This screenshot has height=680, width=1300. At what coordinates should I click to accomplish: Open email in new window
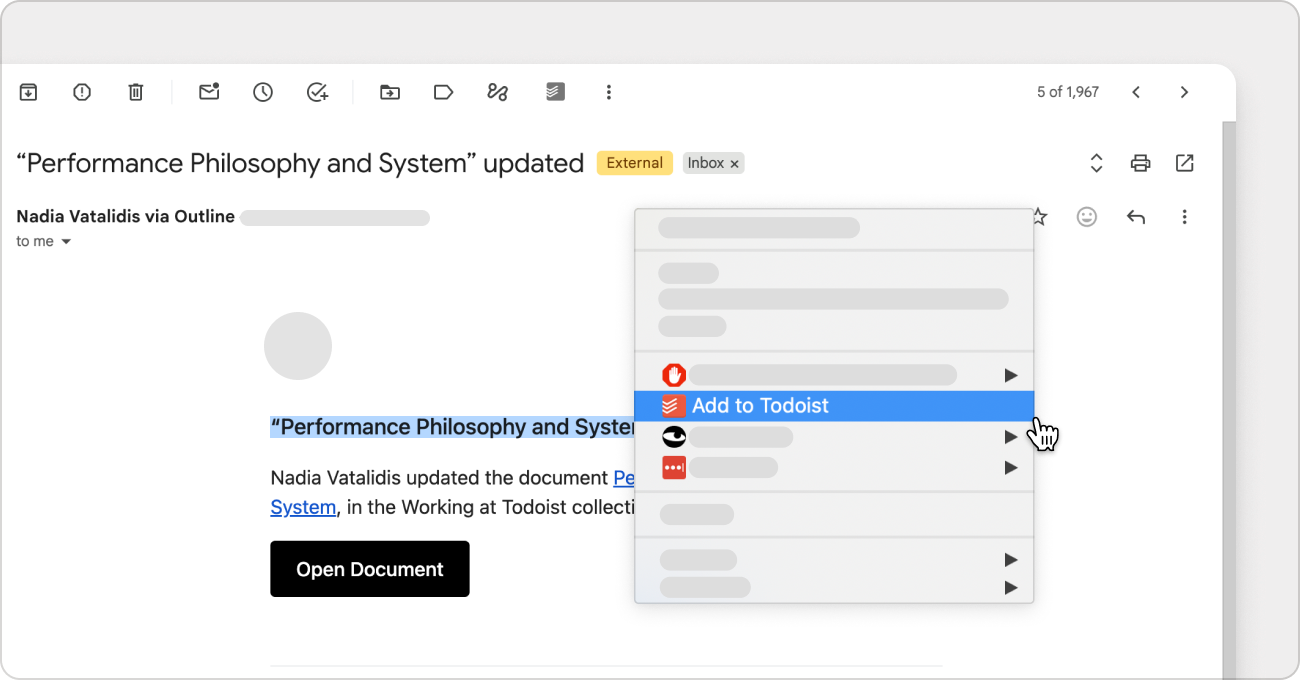pyautogui.click(x=1185, y=163)
